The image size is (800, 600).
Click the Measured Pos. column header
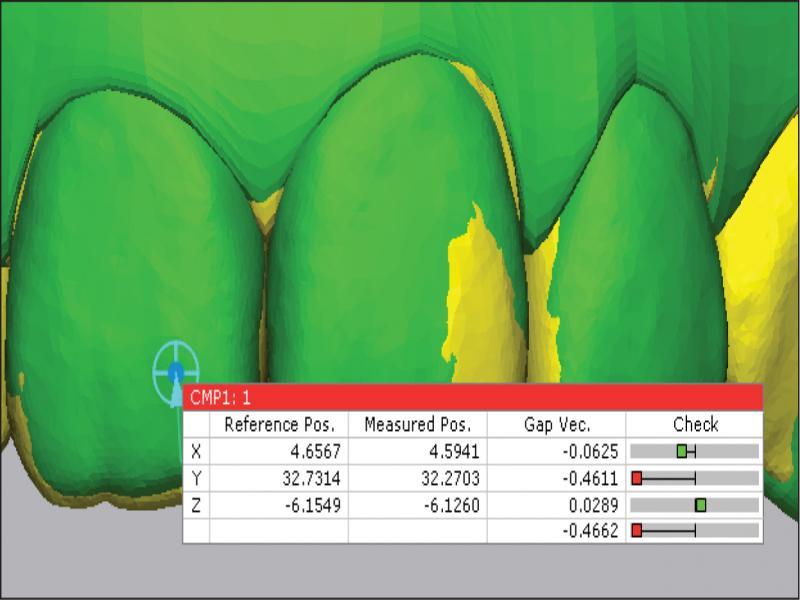tap(417, 424)
